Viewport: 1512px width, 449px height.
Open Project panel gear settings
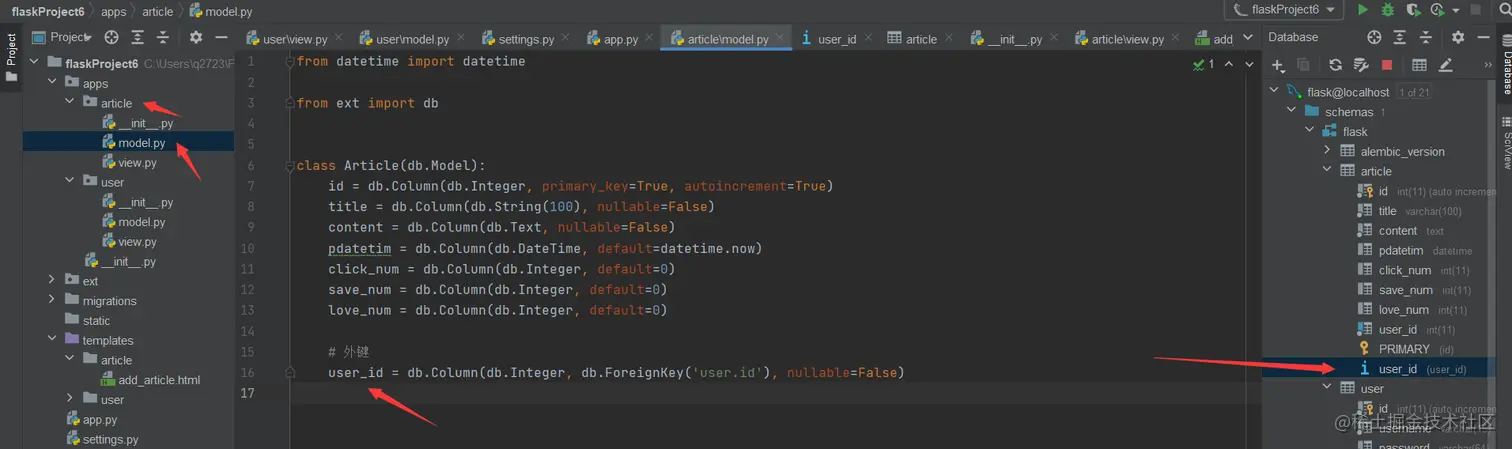coord(196,37)
